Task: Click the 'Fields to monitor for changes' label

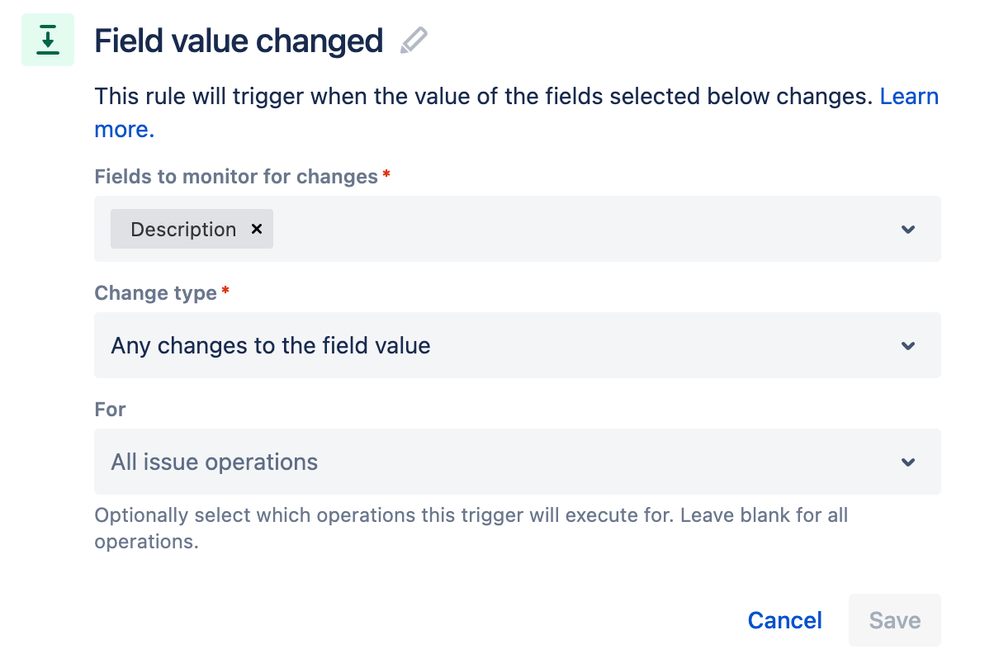Action: (x=236, y=177)
